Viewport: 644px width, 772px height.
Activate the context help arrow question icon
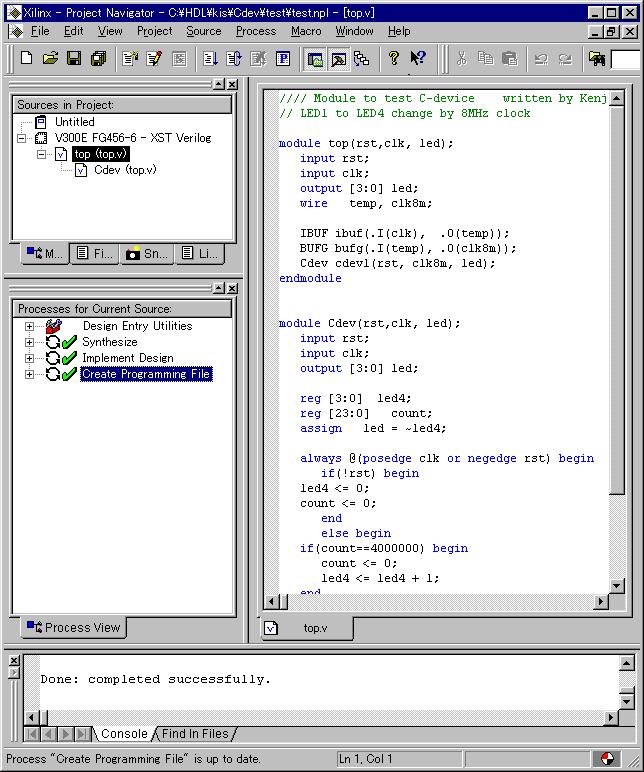pos(418,59)
